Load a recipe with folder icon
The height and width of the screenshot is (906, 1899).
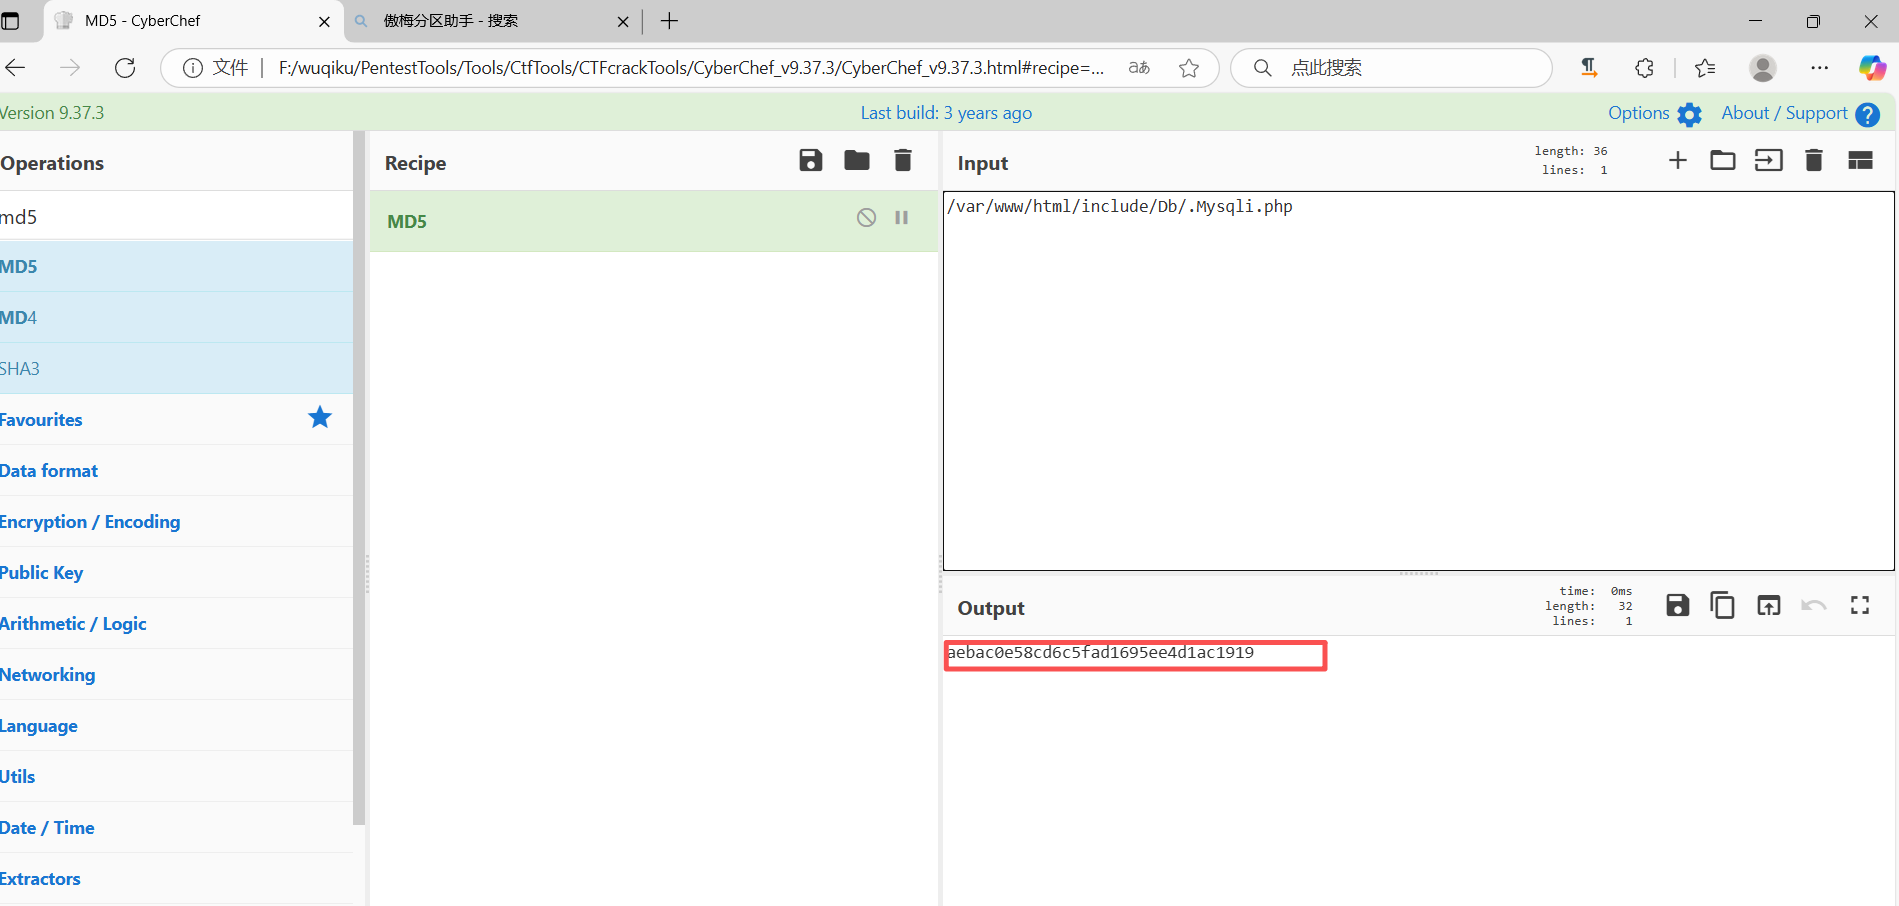click(x=857, y=160)
